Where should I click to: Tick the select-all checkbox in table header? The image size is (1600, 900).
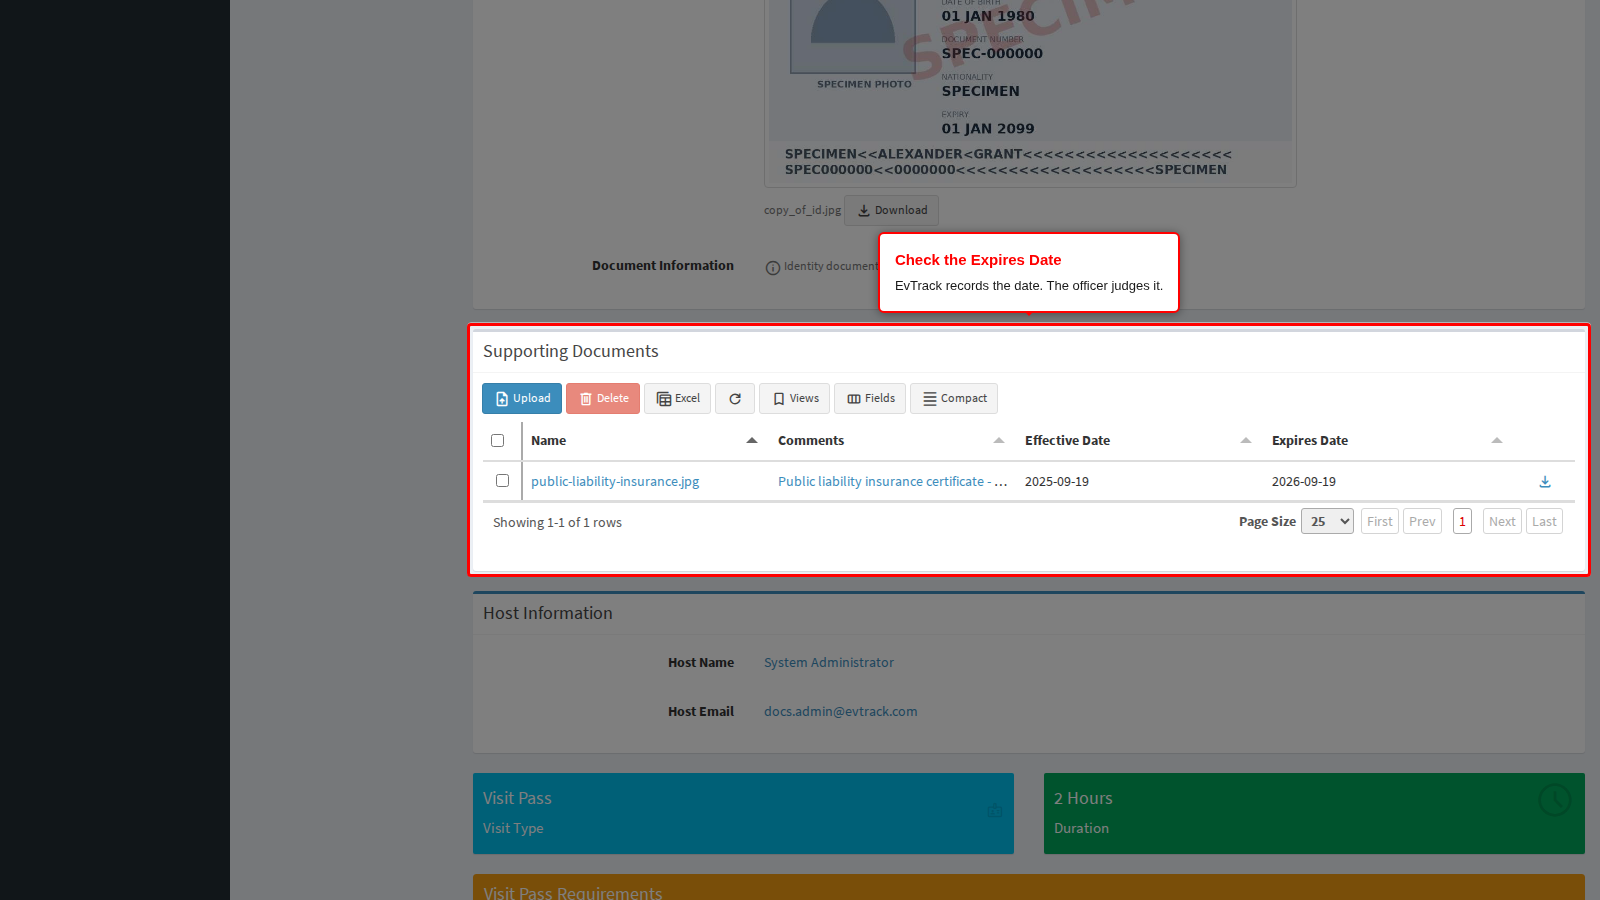click(x=497, y=440)
